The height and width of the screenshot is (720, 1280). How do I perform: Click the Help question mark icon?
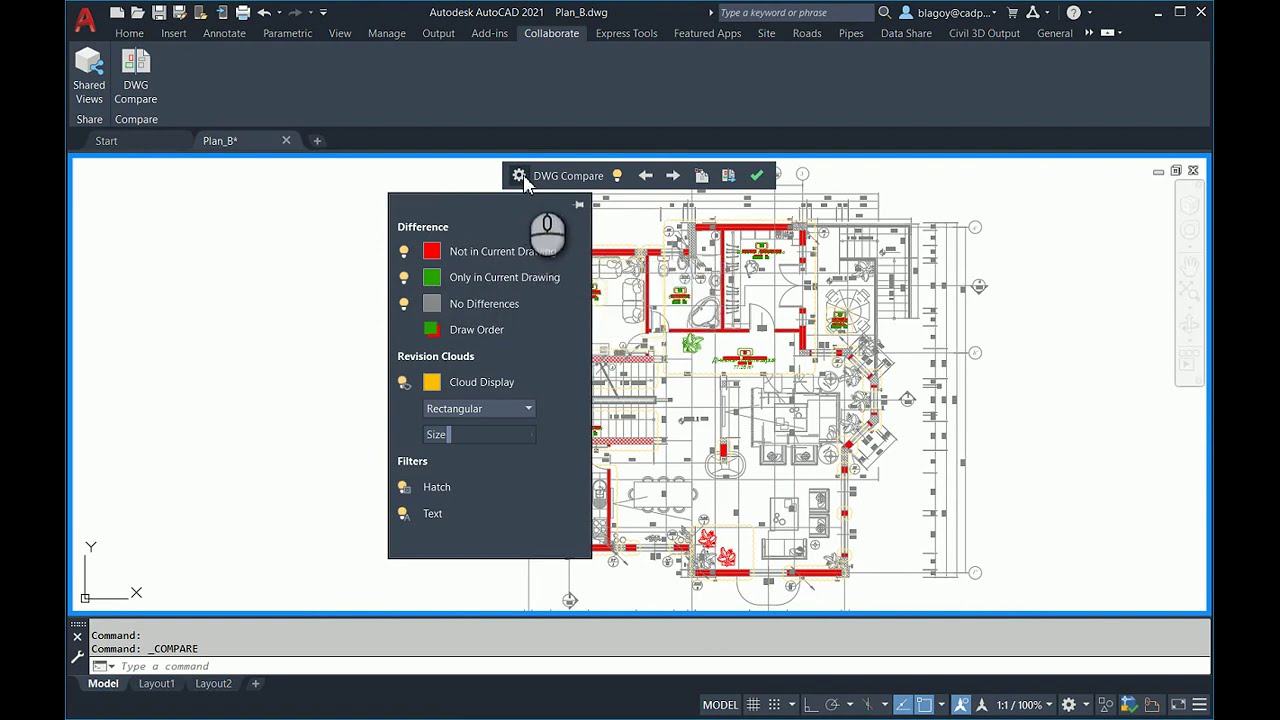(1073, 13)
